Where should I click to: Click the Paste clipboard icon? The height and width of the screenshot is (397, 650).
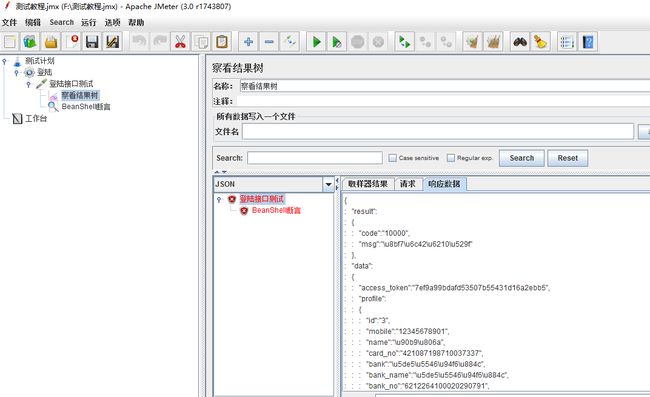pyautogui.click(x=222, y=42)
